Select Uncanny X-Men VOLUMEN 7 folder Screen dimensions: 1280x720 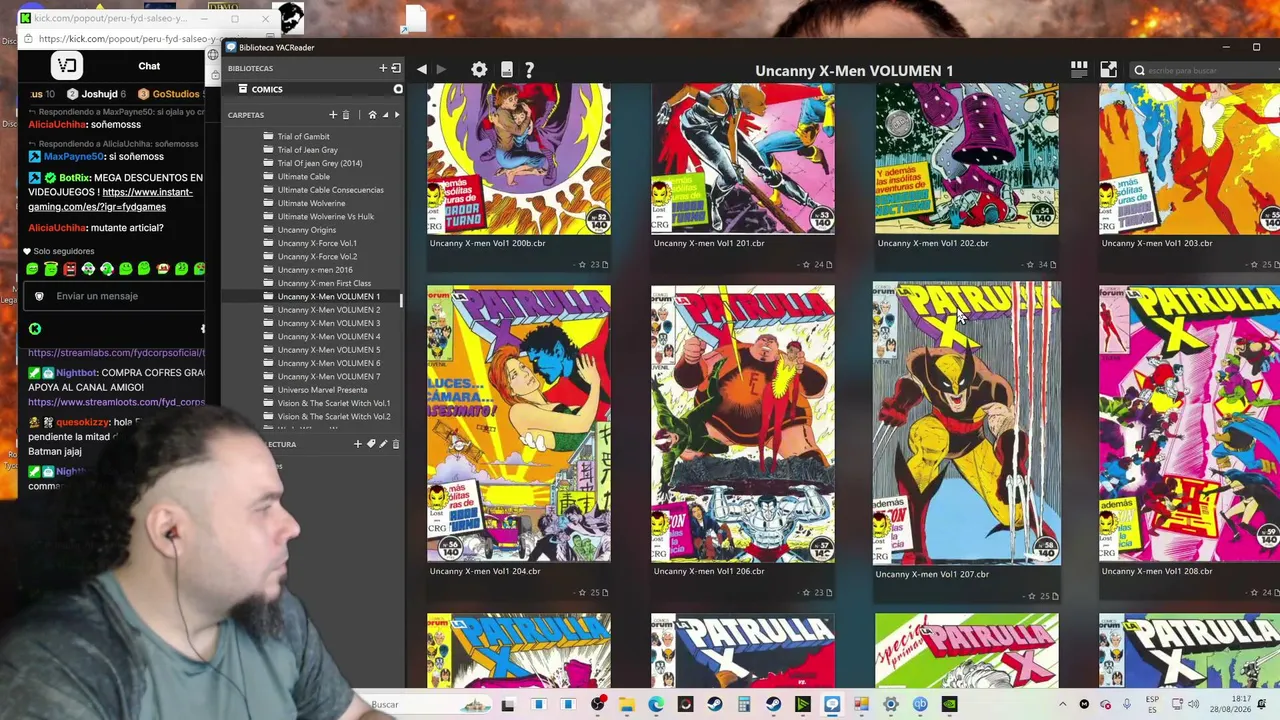click(x=328, y=376)
